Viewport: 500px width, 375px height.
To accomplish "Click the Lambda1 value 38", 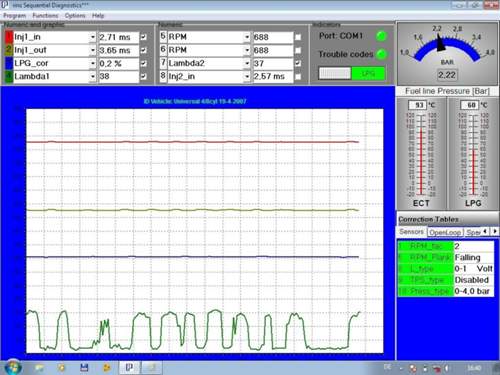I will 119,76.
